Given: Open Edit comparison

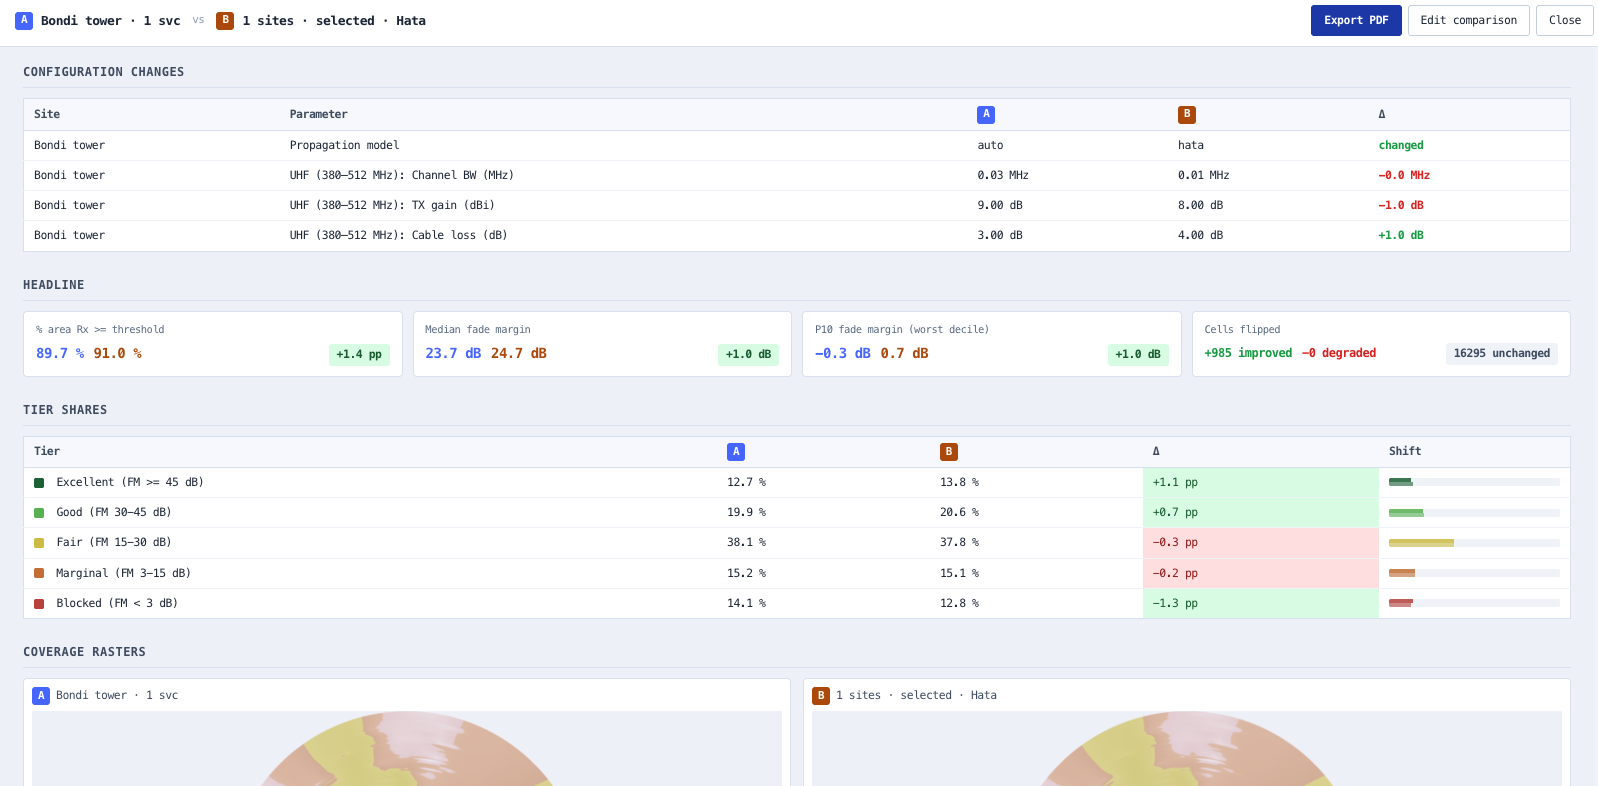Looking at the screenshot, I should click(1468, 20).
